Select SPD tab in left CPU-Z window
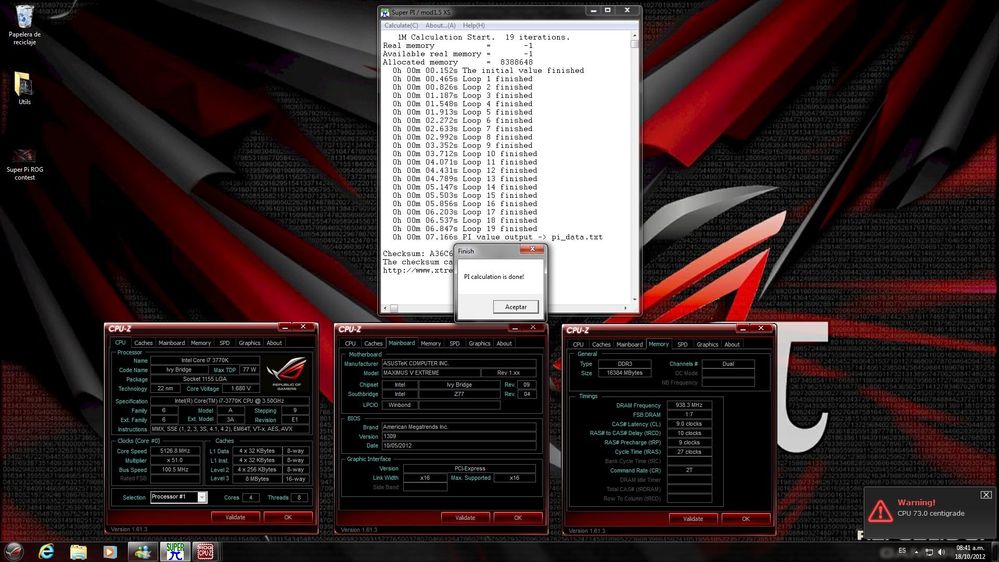Image resolution: width=999 pixels, height=562 pixels. (224, 343)
